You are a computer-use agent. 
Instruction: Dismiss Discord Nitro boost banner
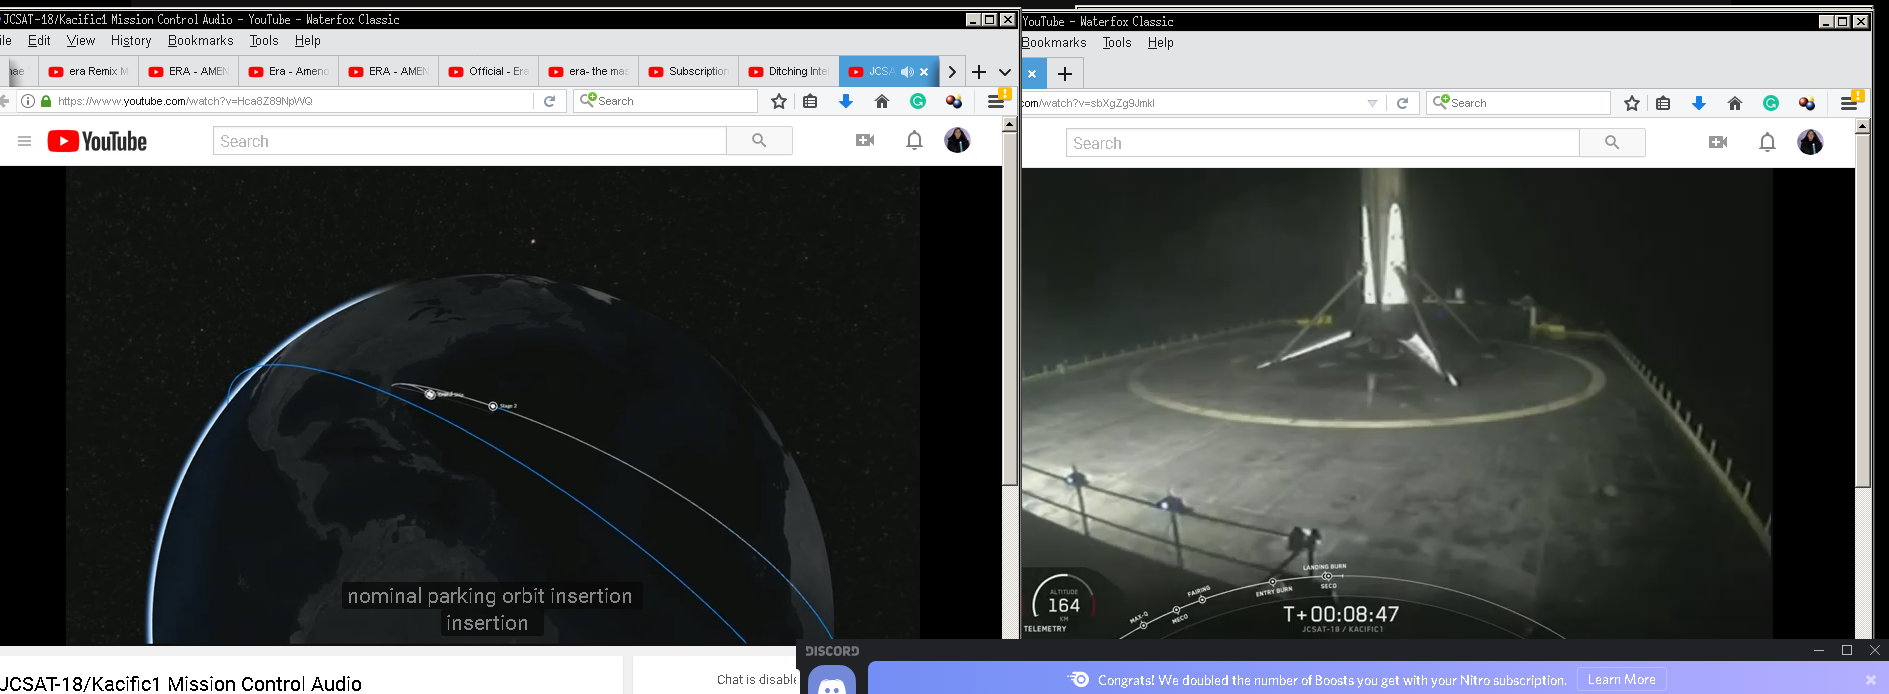pyautogui.click(x=1871, y=680)
